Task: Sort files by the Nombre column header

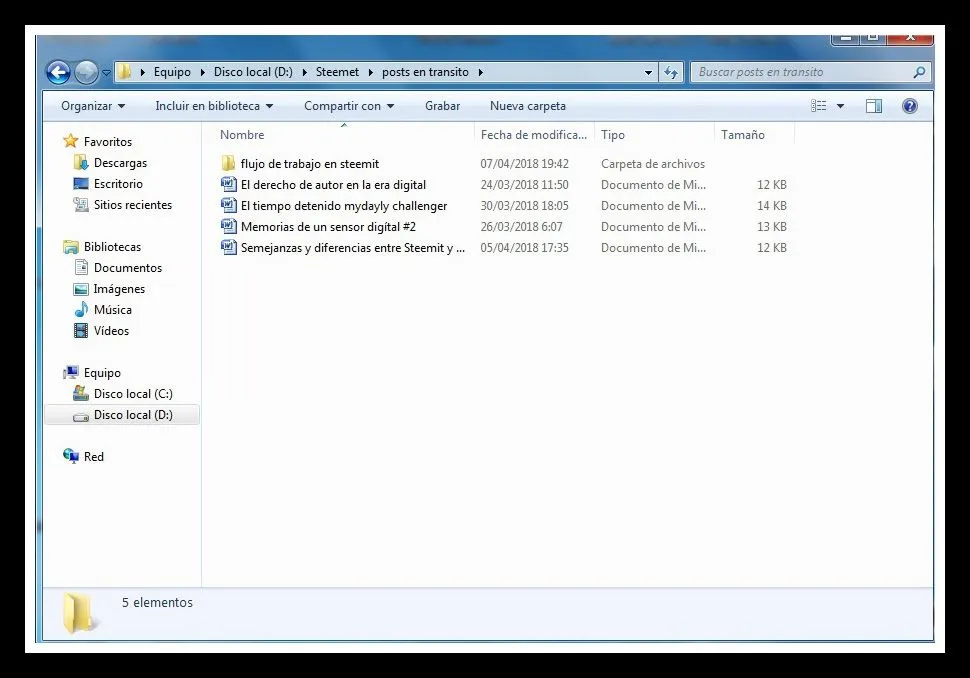Action: point(242,135)
